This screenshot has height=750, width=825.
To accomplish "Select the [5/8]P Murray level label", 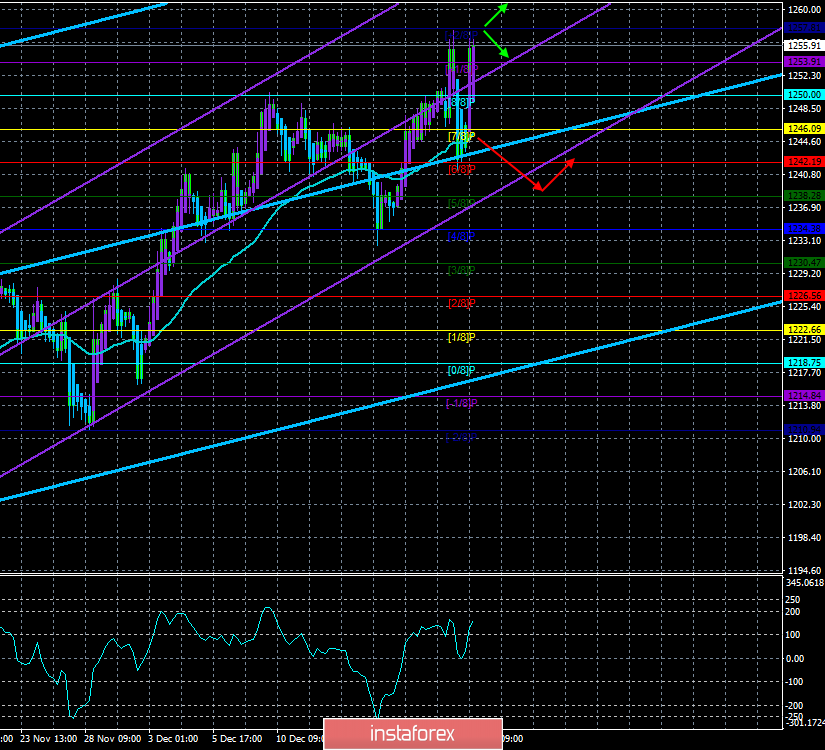I will (461, 203).
